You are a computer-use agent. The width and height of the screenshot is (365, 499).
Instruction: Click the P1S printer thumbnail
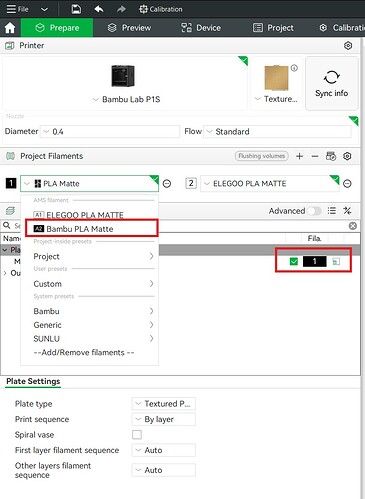coord(123,76)
